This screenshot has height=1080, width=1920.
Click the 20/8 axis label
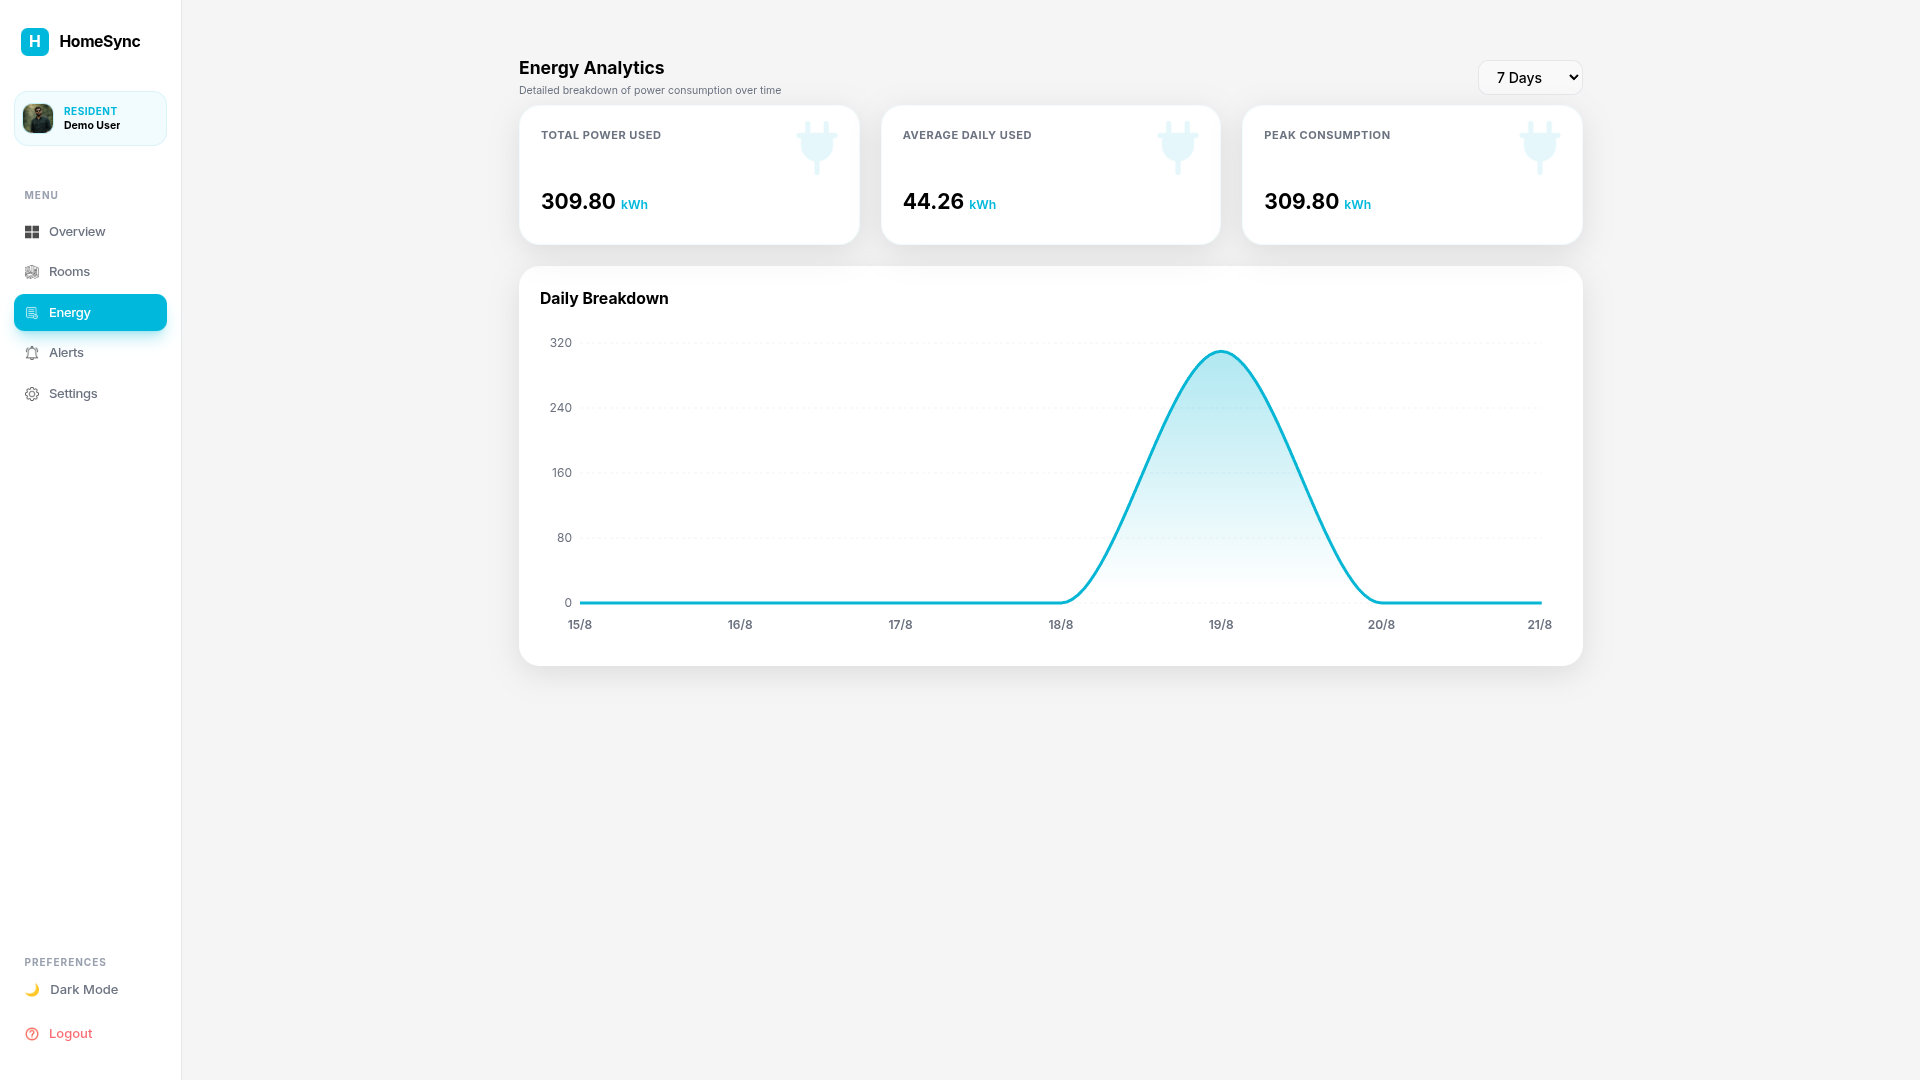1381,625
